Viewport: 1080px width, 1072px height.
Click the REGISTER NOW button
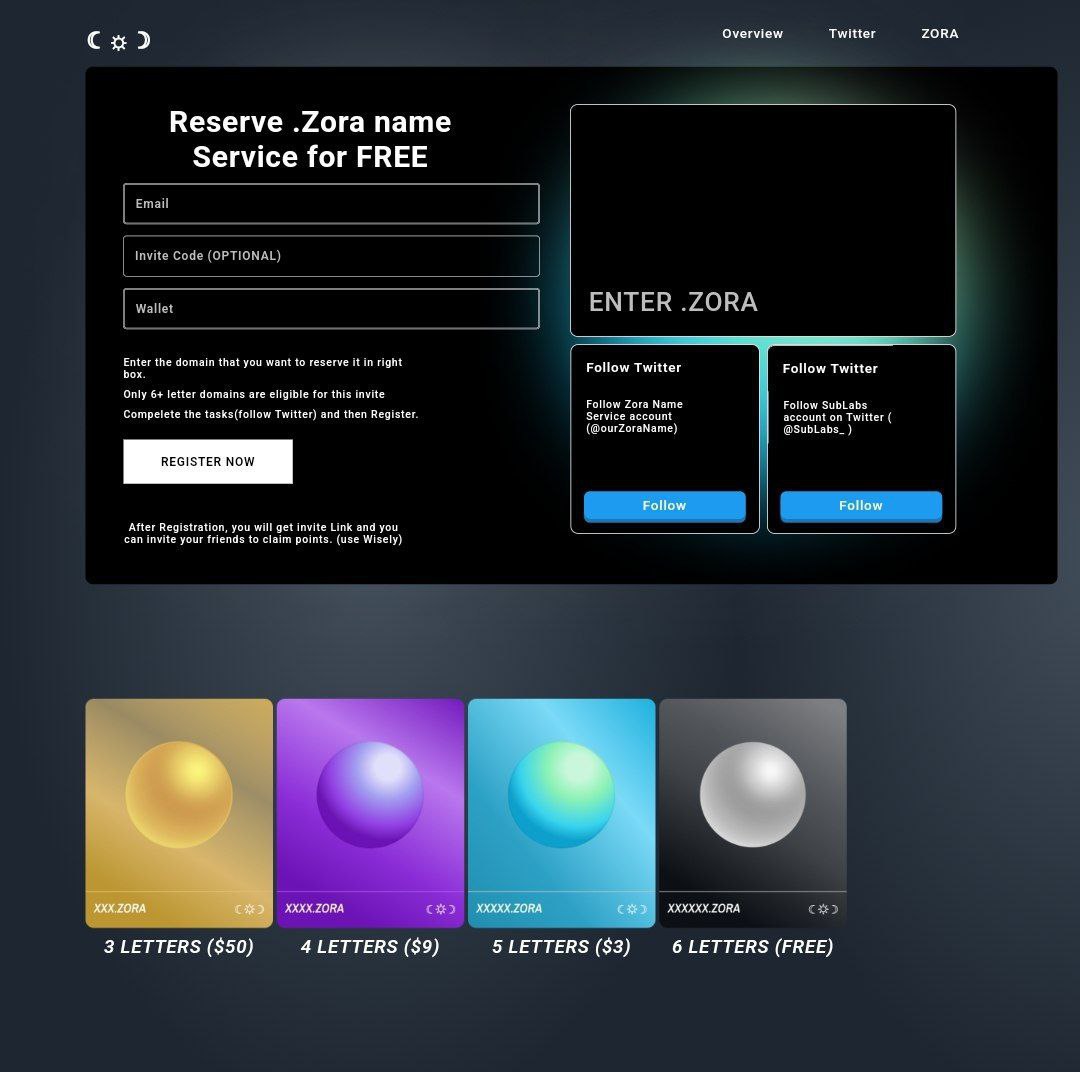(208, 462)
